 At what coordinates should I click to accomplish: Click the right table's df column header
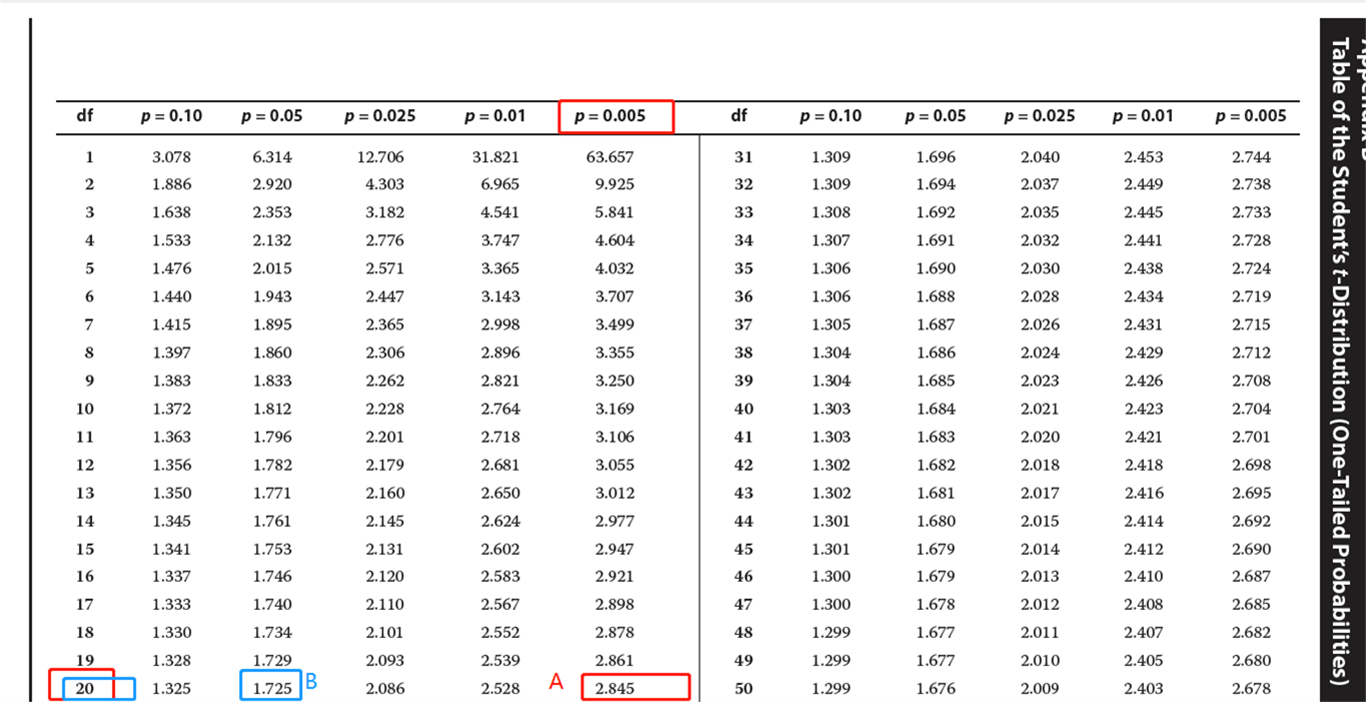coord(739,116)
